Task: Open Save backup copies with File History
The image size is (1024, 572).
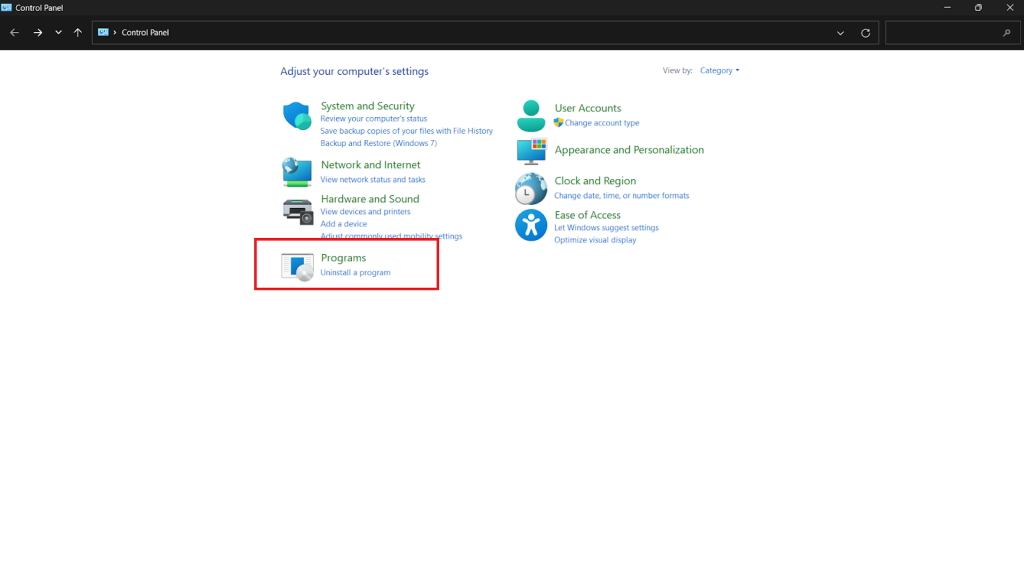Action: tap(406, 131)
